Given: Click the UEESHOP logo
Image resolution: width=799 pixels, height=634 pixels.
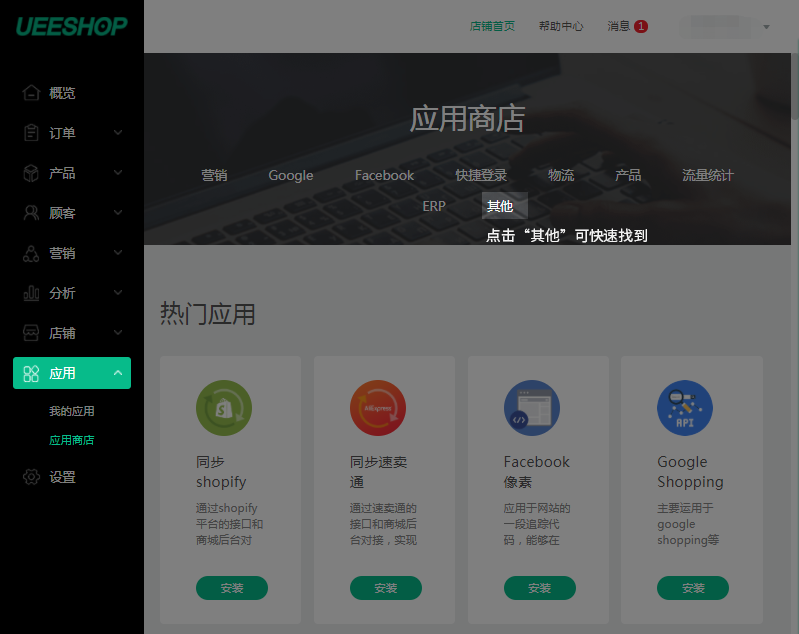Looking at the screenshot, I should [x=72, y=27].
